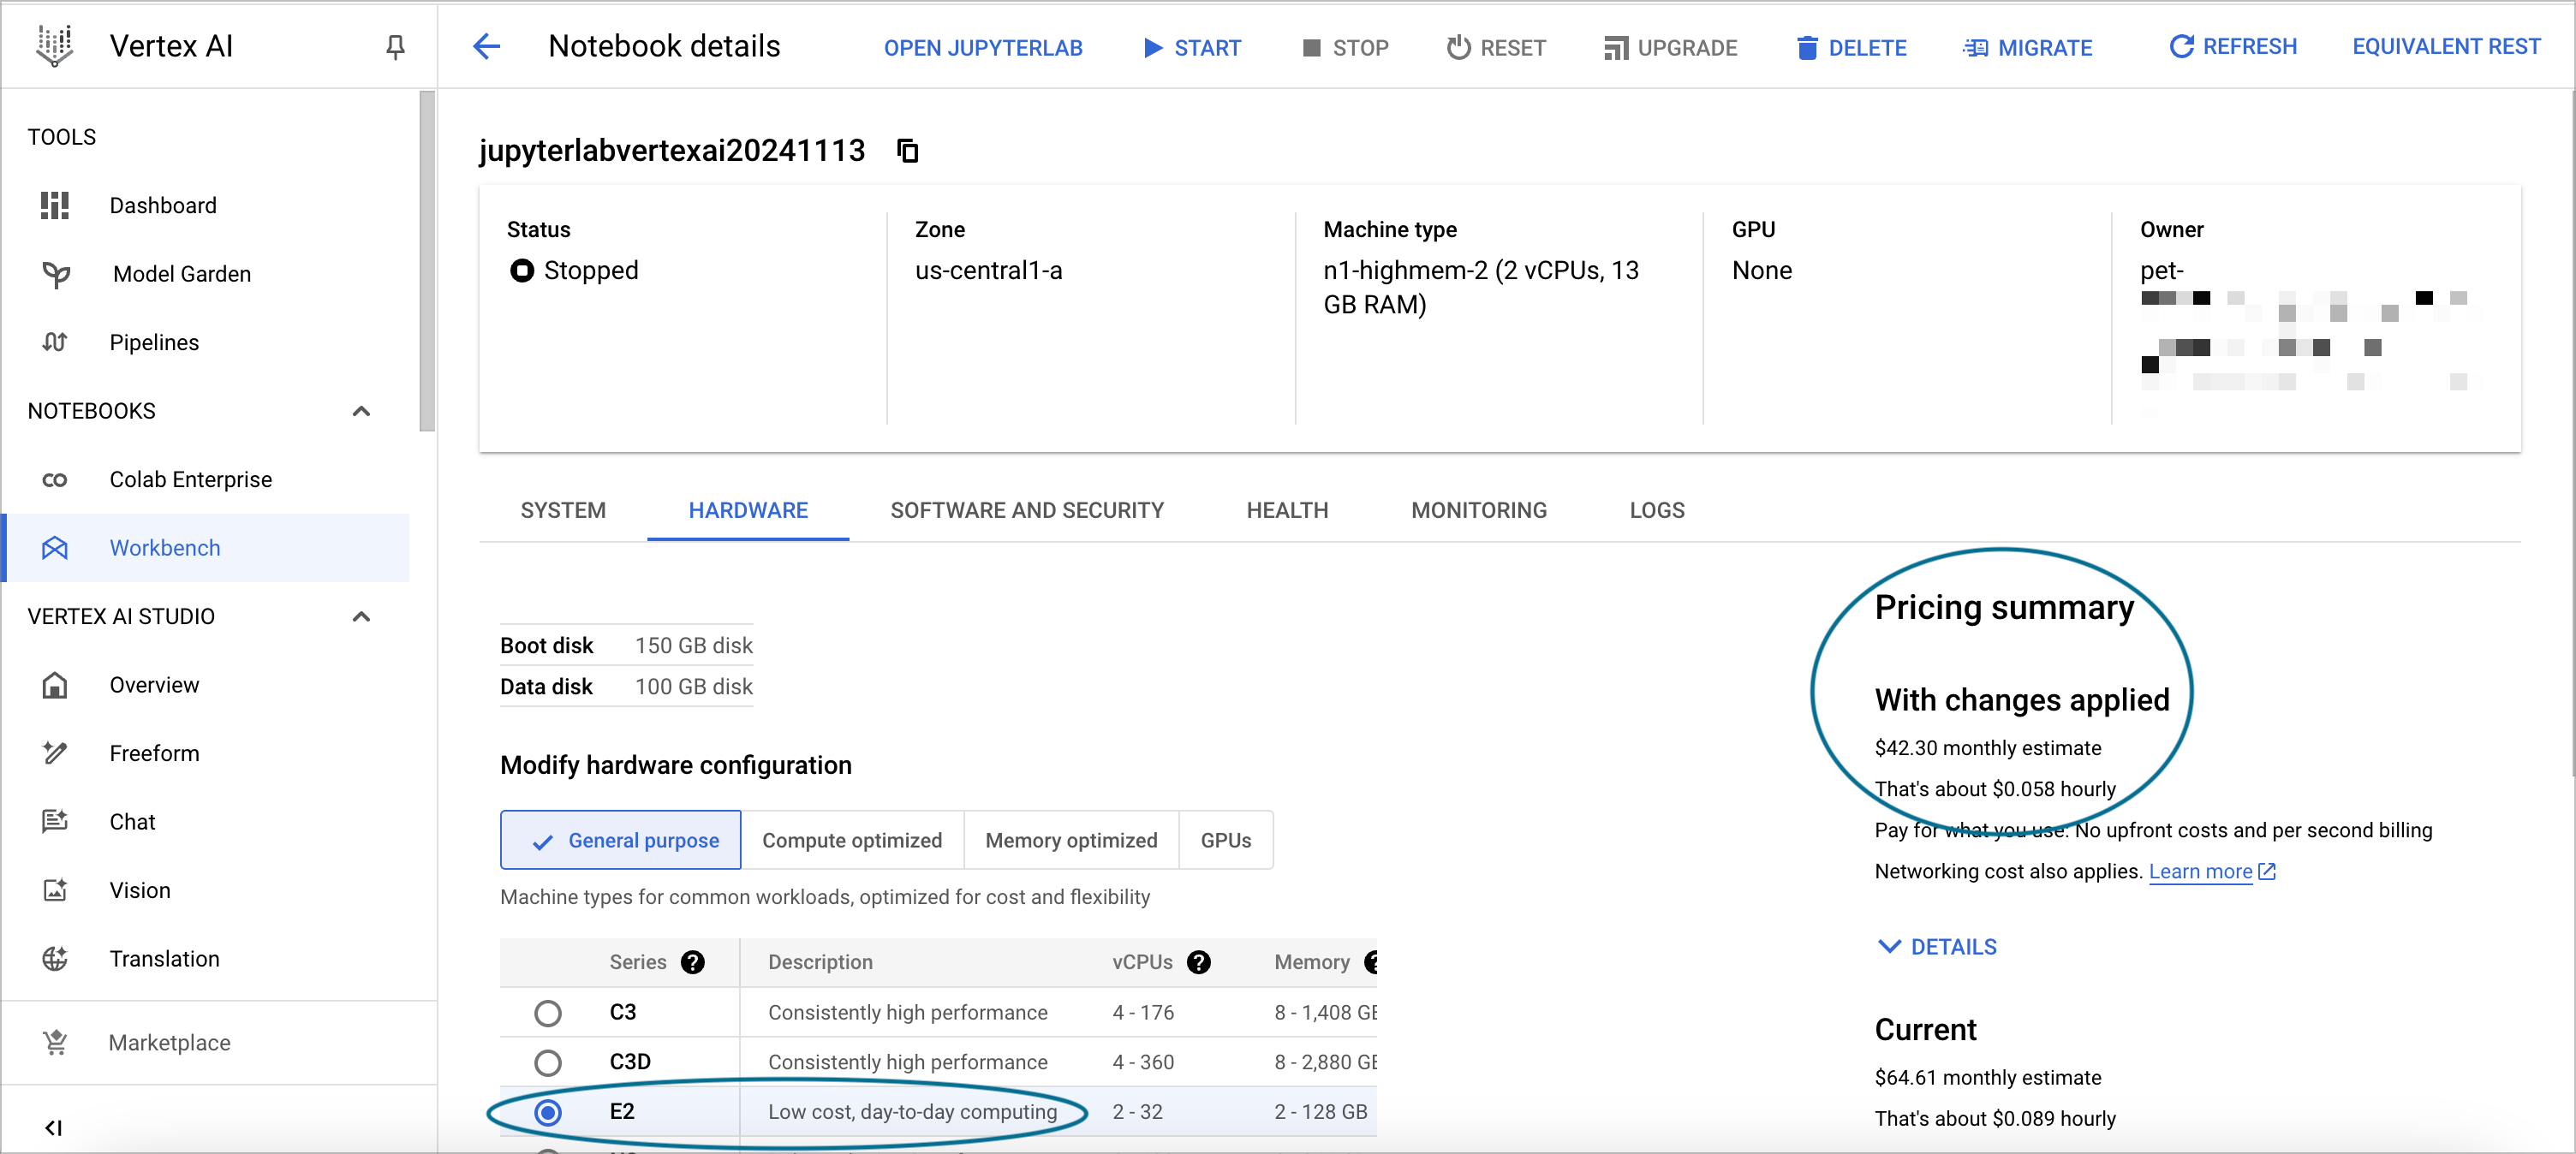Click the n1-highmem-2 machine type text

[x=1481, y=287]
